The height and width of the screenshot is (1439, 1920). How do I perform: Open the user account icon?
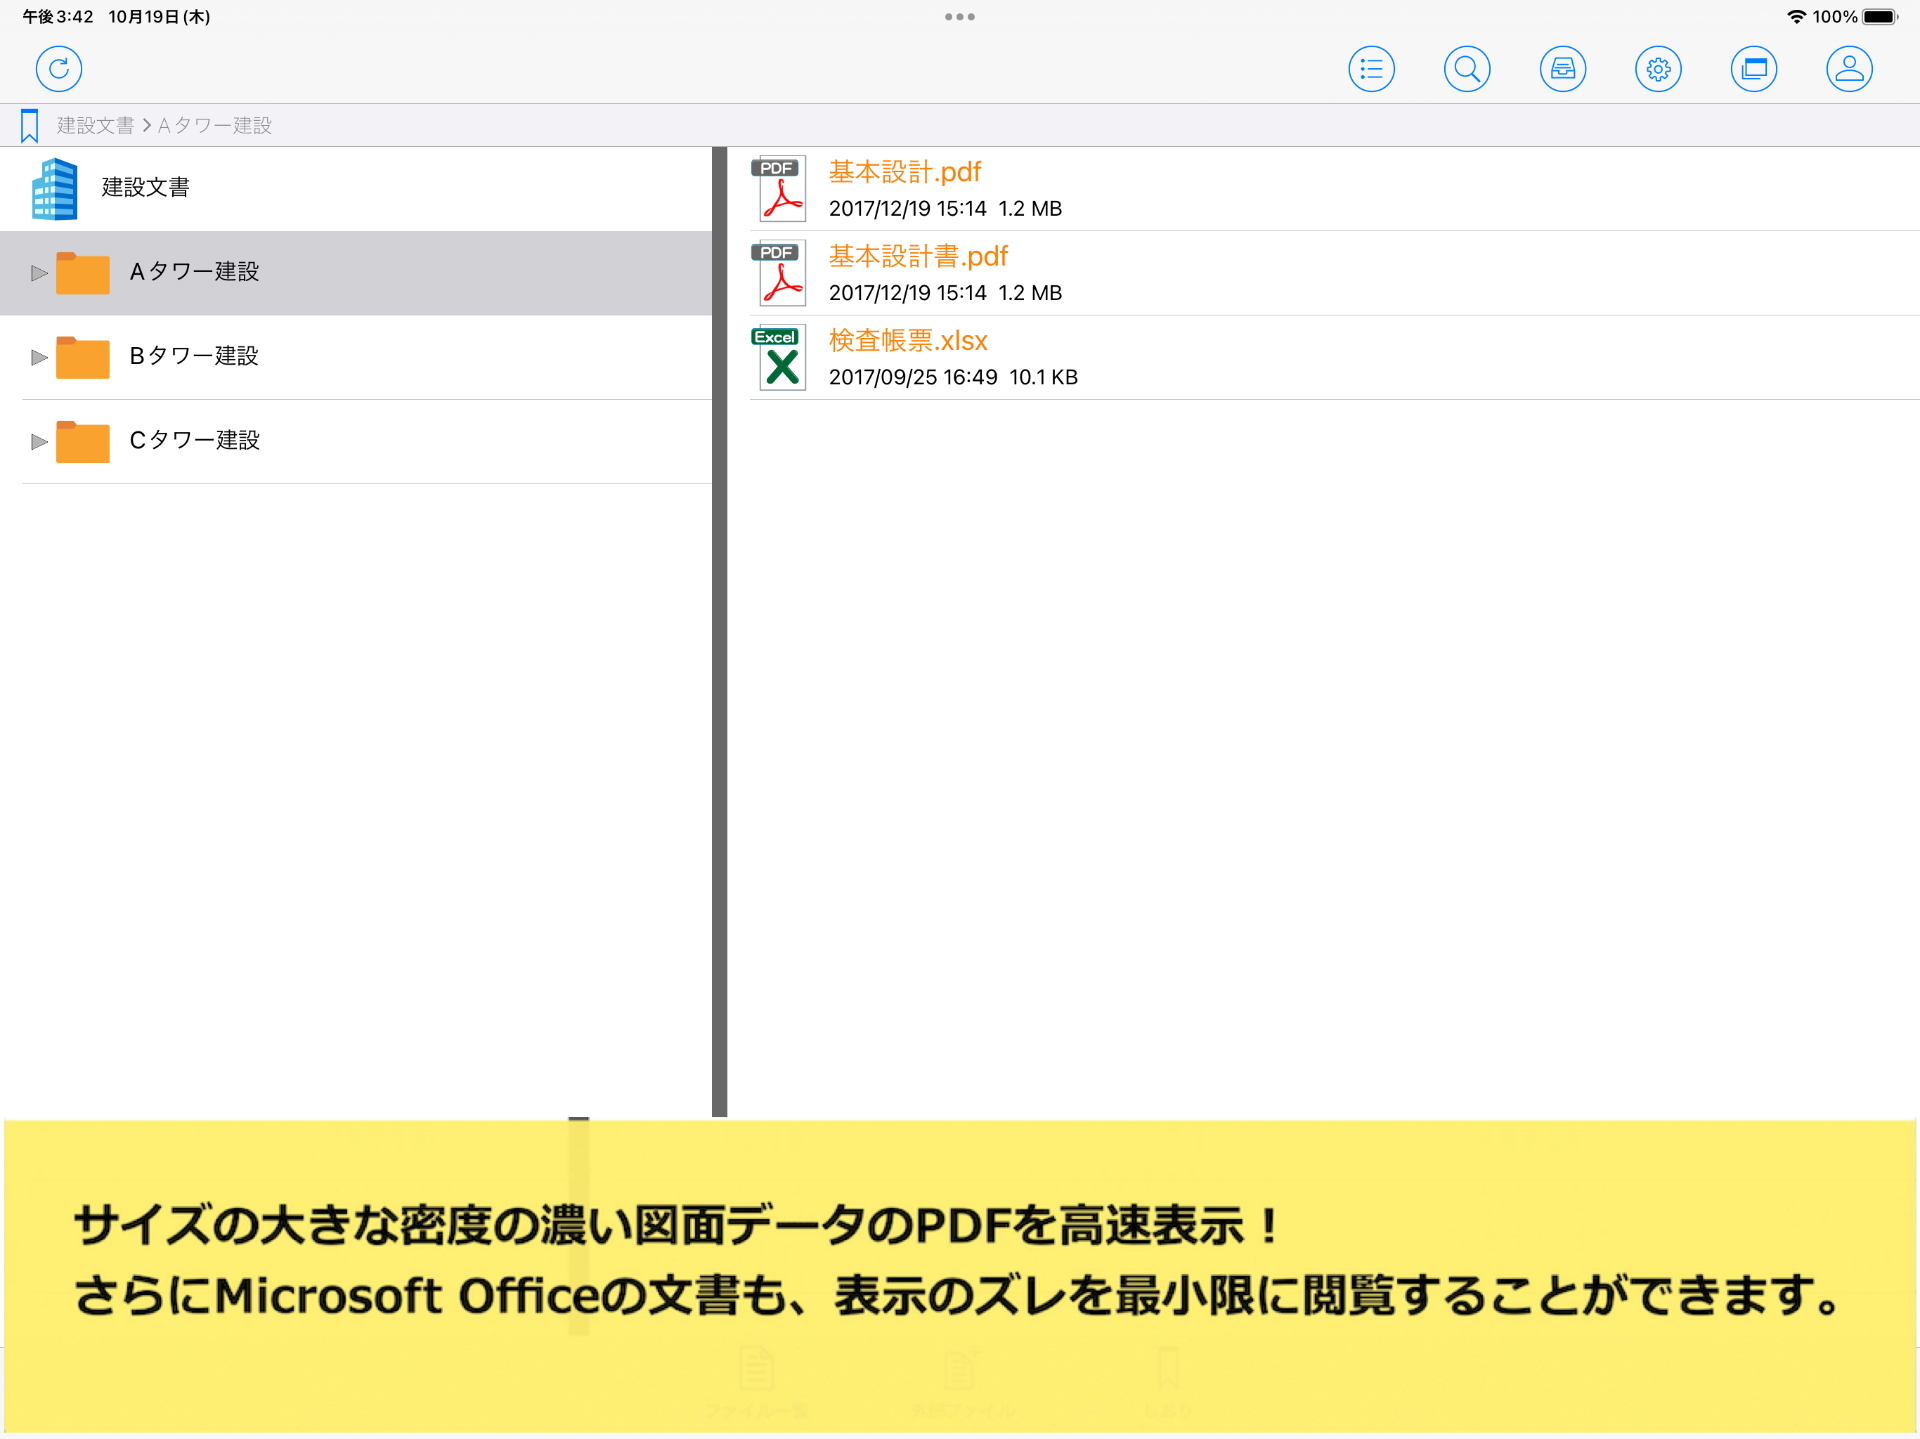(1848, 68)
